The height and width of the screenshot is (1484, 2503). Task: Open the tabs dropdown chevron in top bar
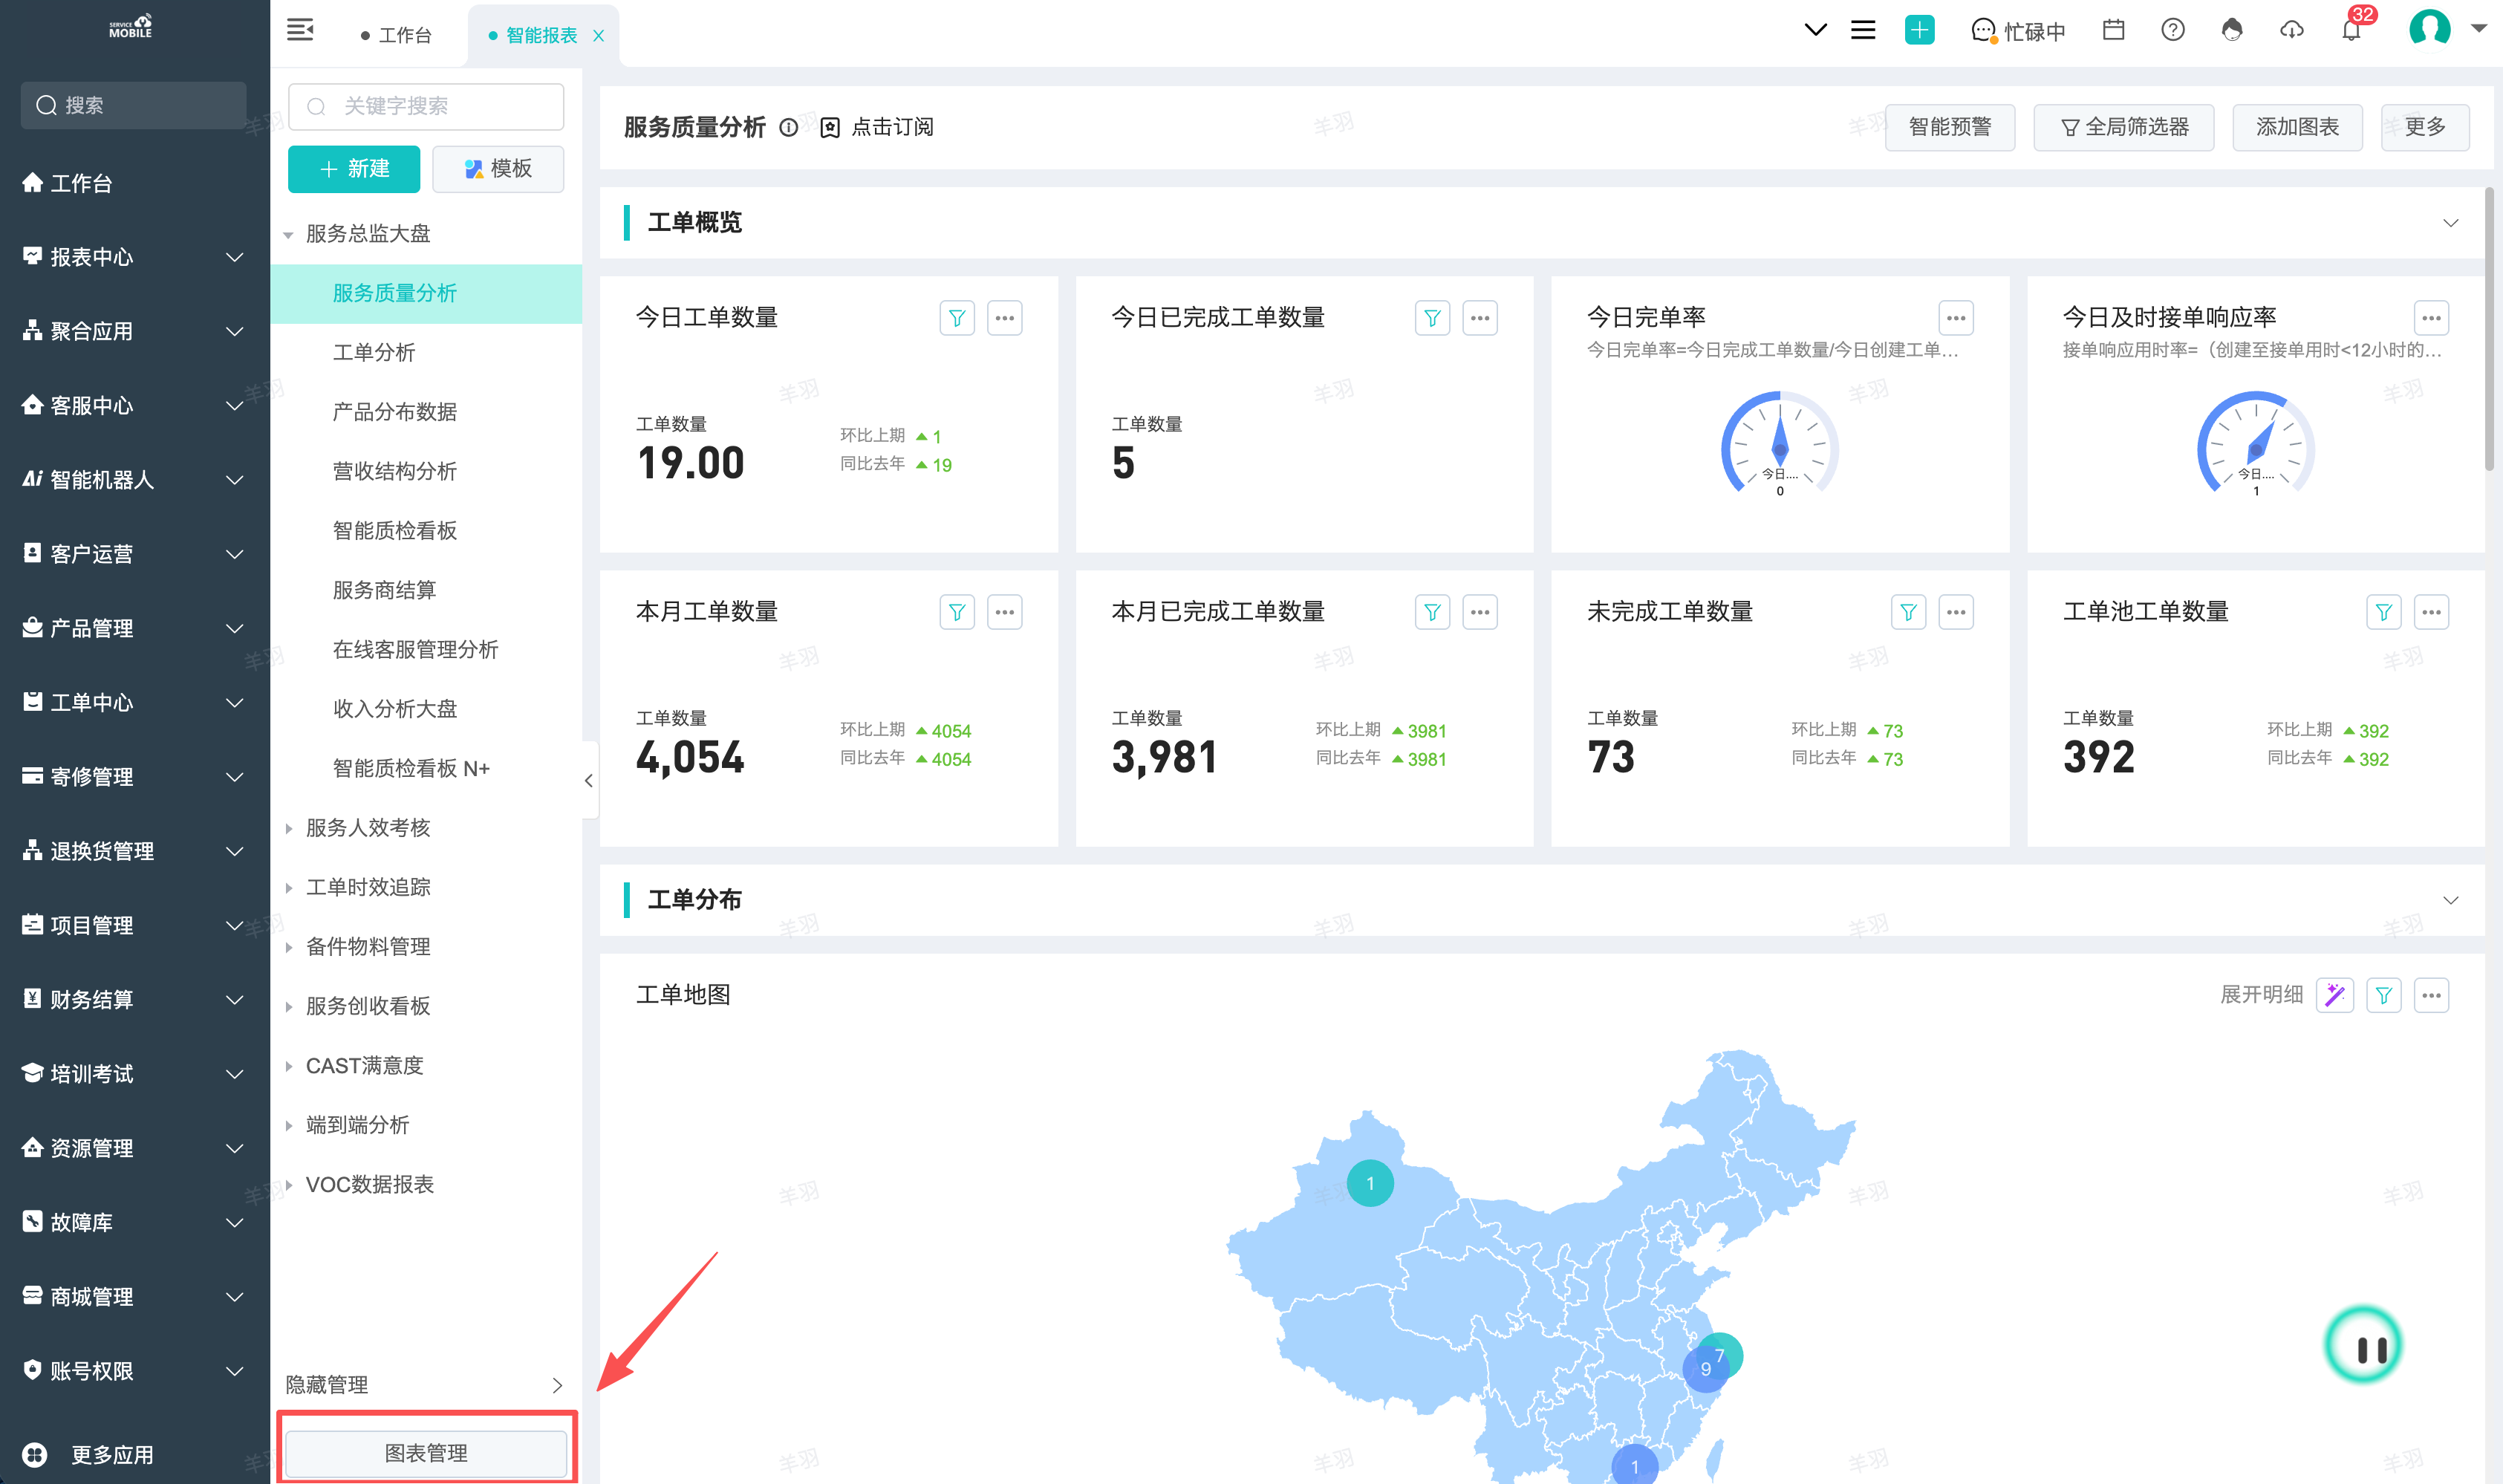pyautogui.click(x=1815, y=30)
